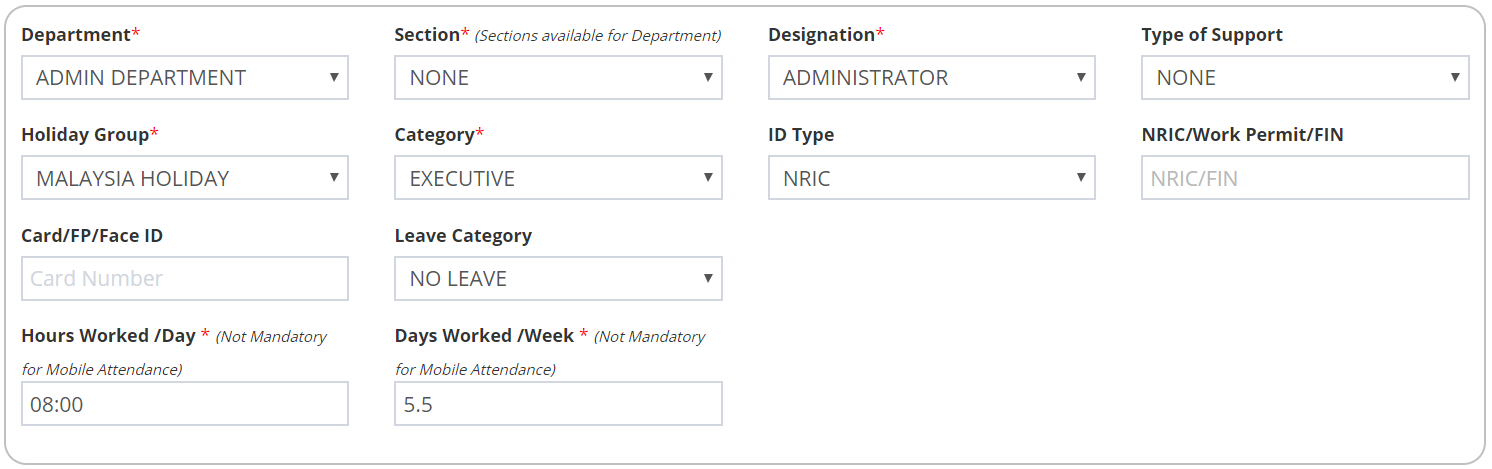Click the arrow on Type of Support dropdown

1455,77
